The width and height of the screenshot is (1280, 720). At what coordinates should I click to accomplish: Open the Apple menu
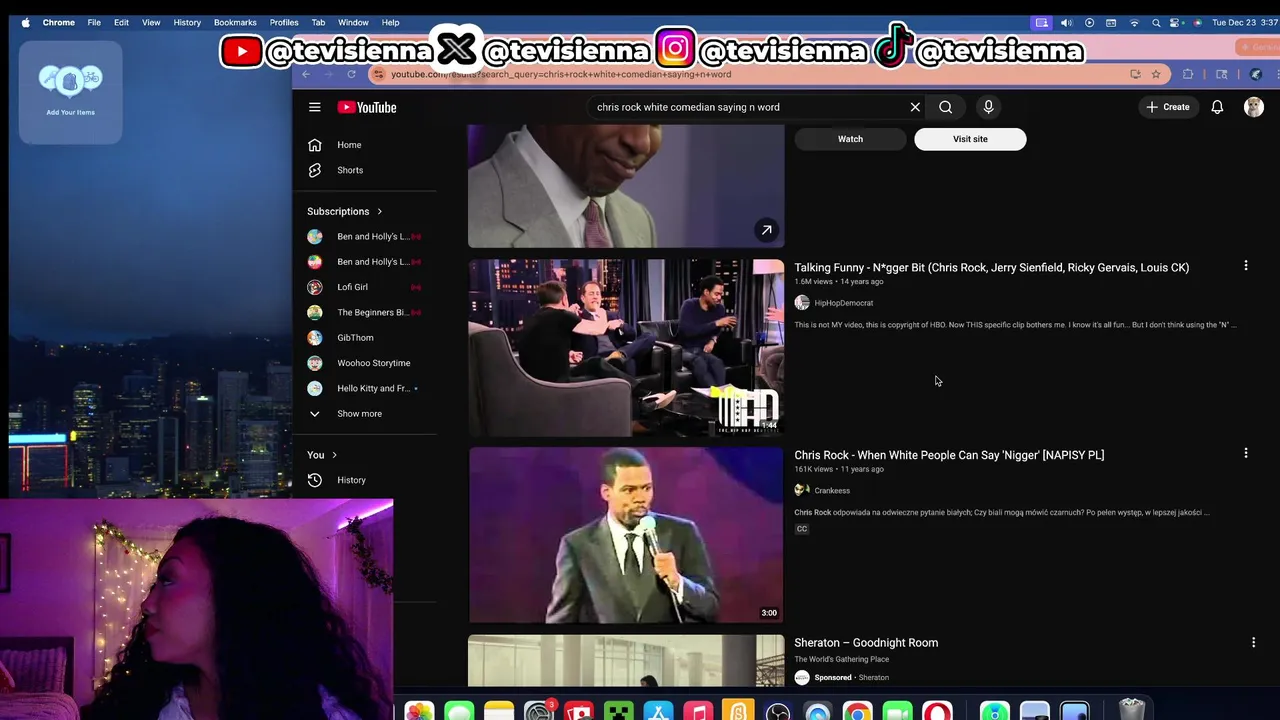[x=26, y=22]
